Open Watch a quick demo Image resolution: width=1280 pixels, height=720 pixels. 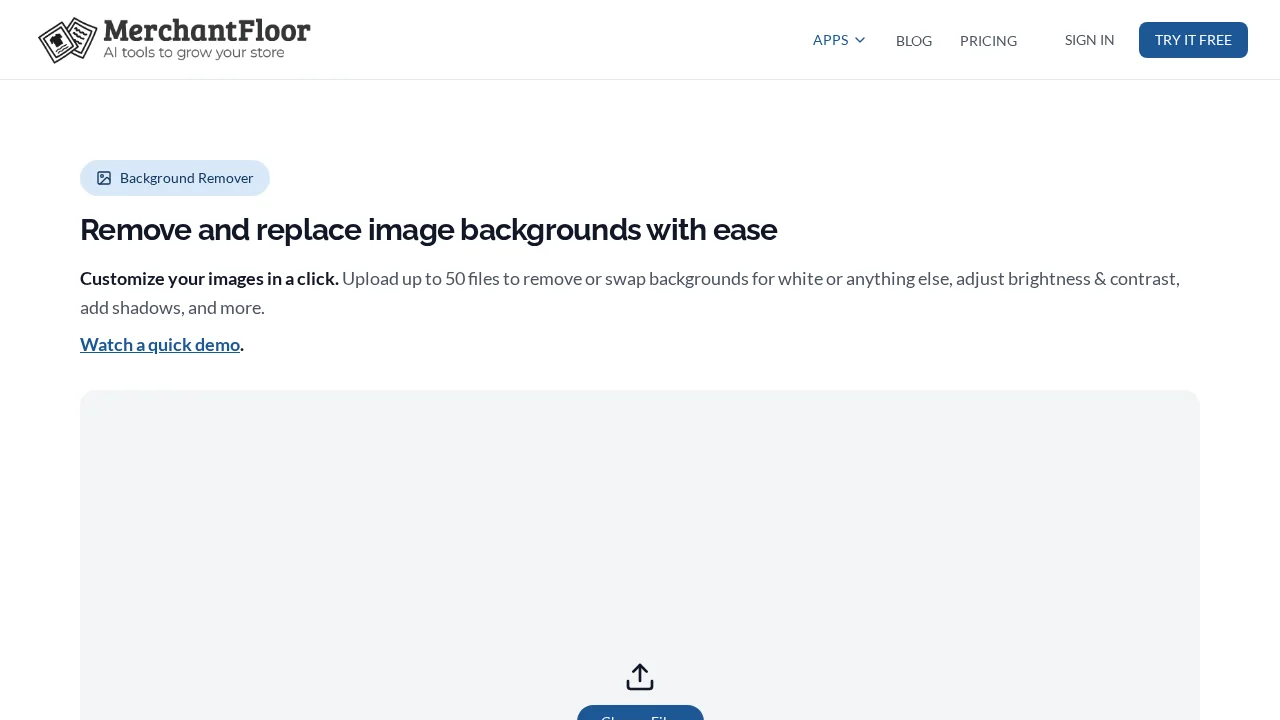[x=159, y=344]
